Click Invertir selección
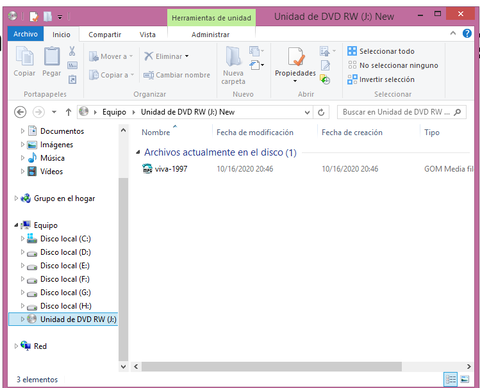480x388 pixels. coord(381,79)
